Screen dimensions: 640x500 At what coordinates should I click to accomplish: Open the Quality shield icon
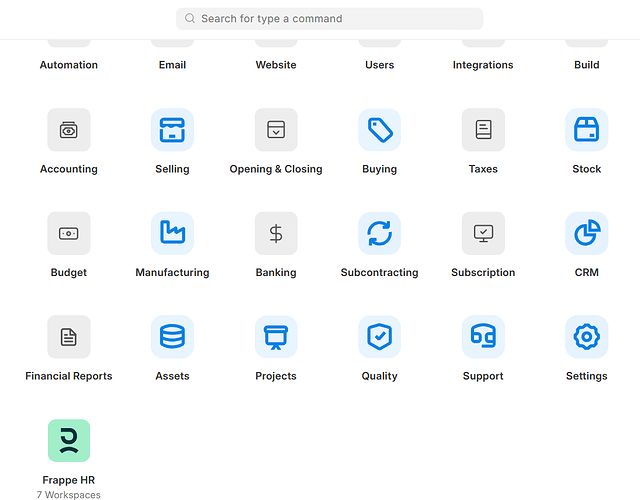380,337
